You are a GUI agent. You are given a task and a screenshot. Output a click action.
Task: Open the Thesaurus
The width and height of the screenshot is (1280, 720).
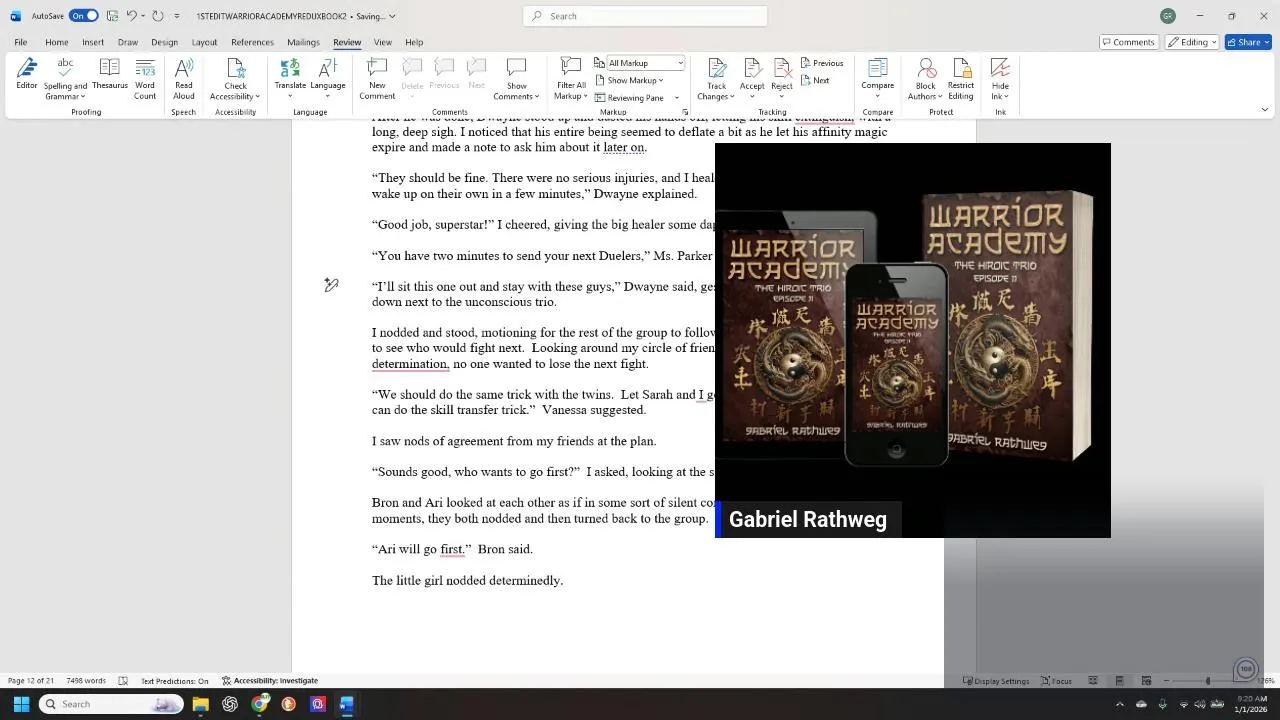click(x=109, y=76)
